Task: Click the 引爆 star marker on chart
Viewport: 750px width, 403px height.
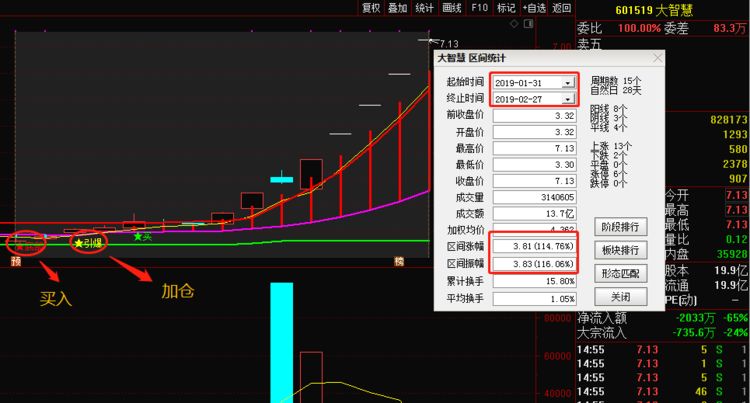Action: (x=88, y=243)
